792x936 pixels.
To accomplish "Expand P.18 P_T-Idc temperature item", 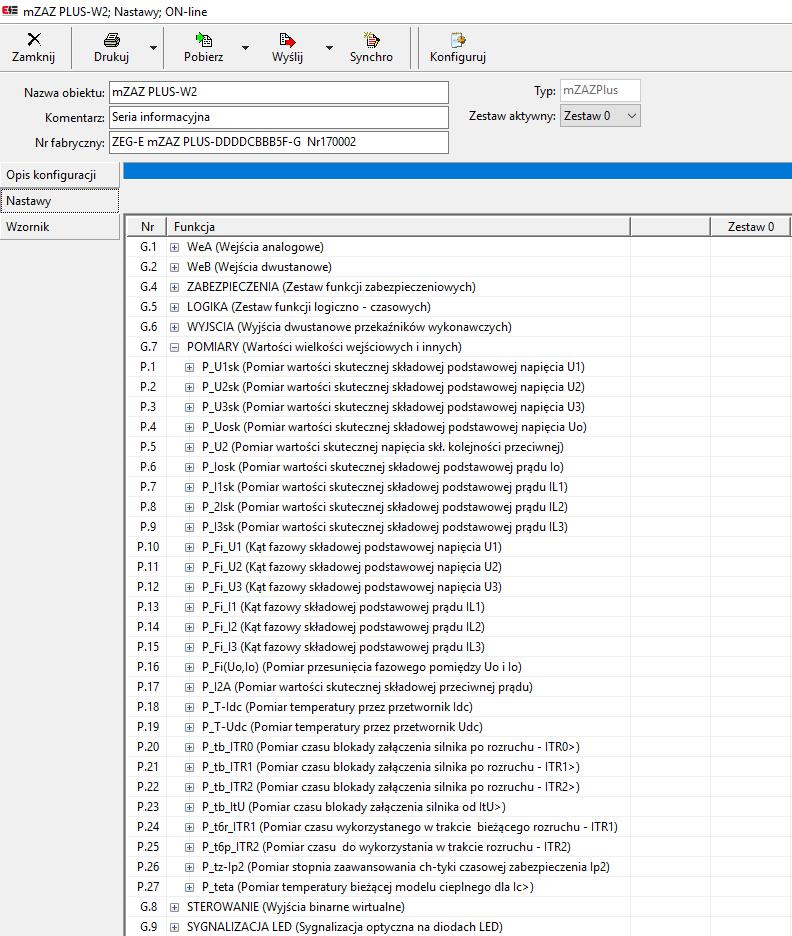I will [x=189, y=707].
